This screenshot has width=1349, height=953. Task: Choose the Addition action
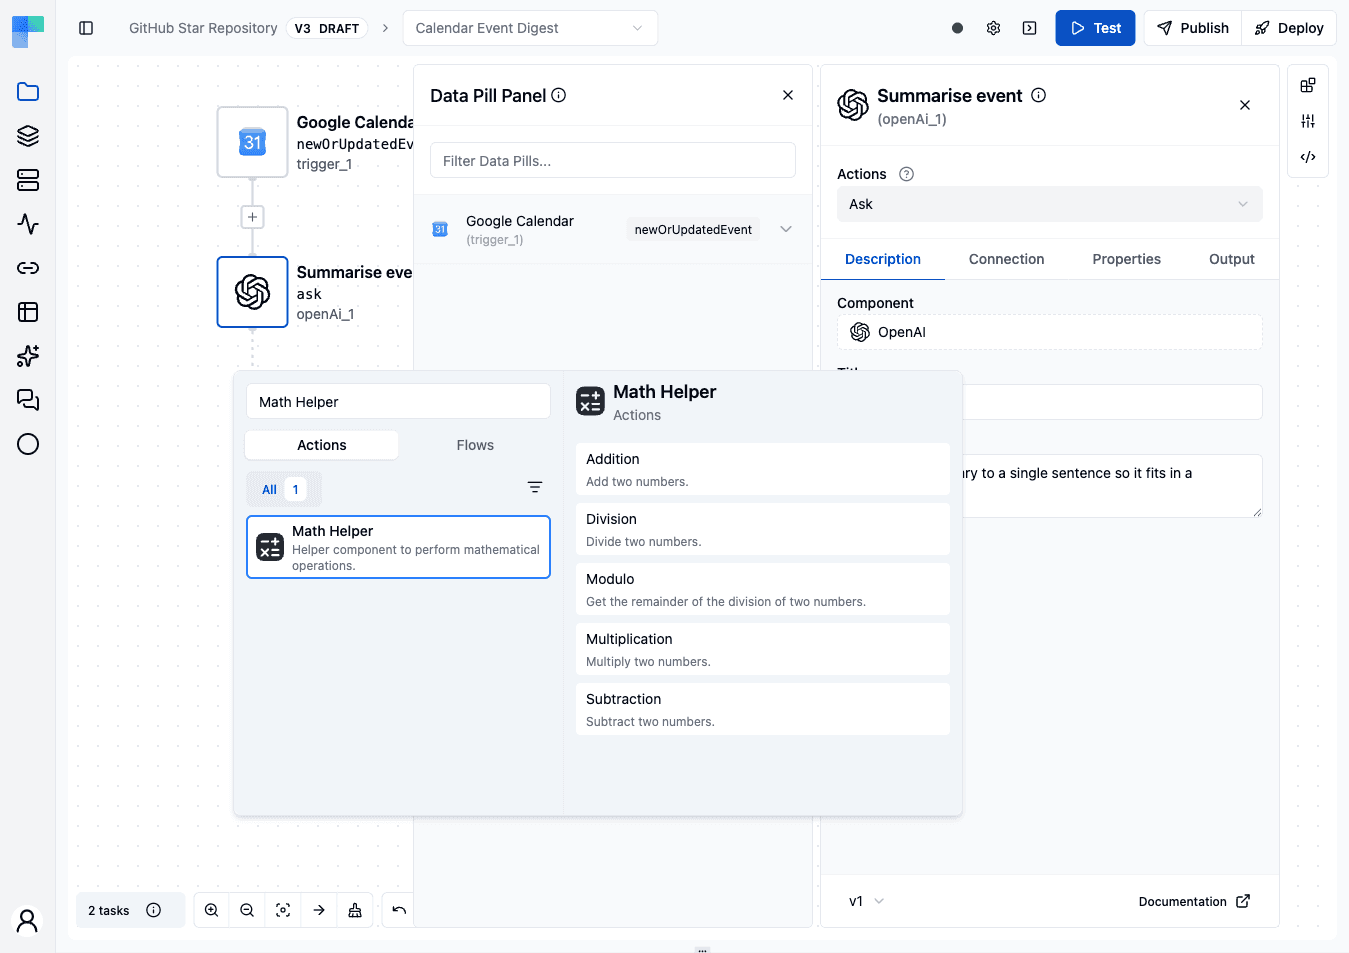pyautogui.click(x=763, y=469)
